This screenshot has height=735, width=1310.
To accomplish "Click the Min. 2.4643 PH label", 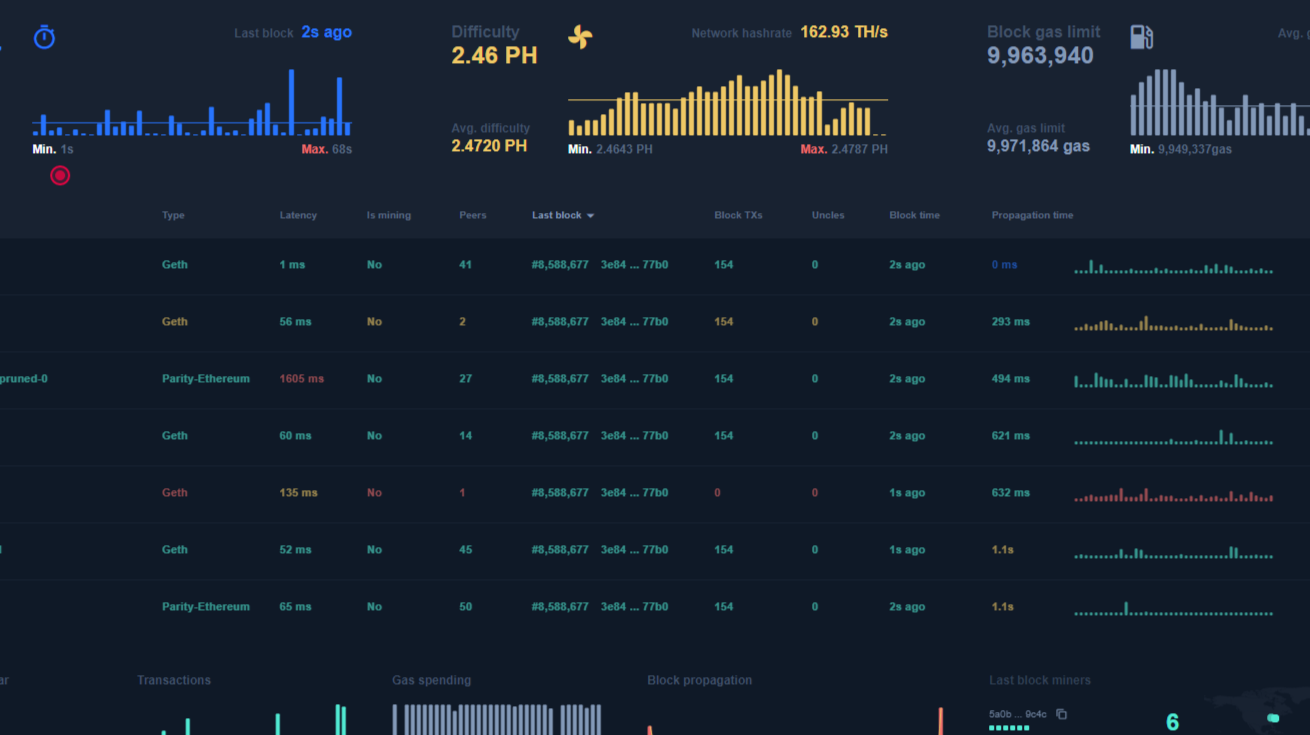I will [x=610, y=149].
